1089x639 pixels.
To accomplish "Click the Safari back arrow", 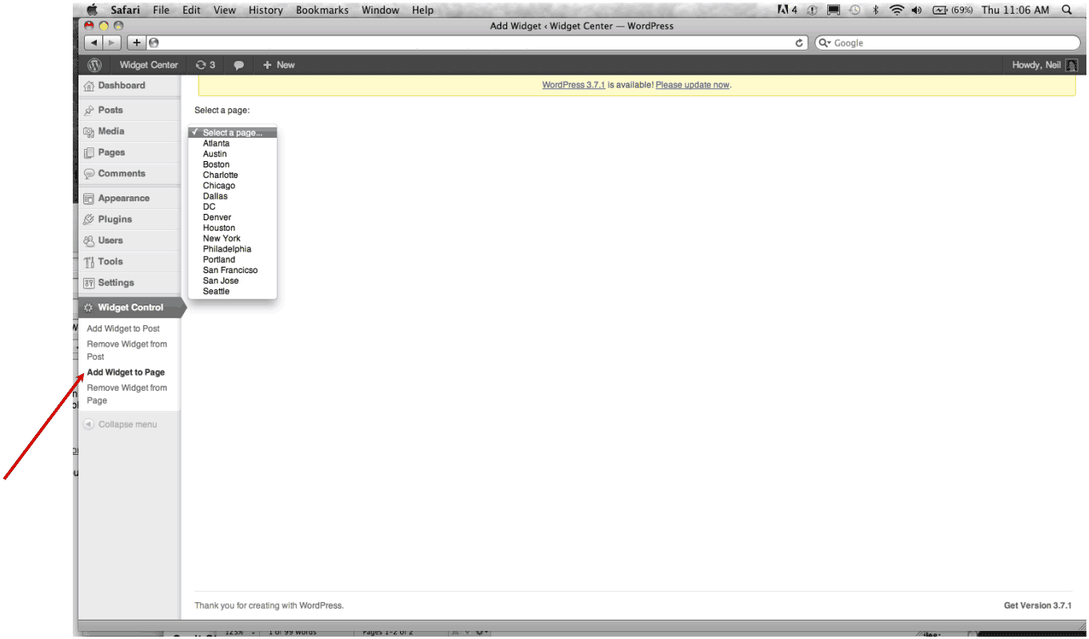I will [x=94, y=42].
